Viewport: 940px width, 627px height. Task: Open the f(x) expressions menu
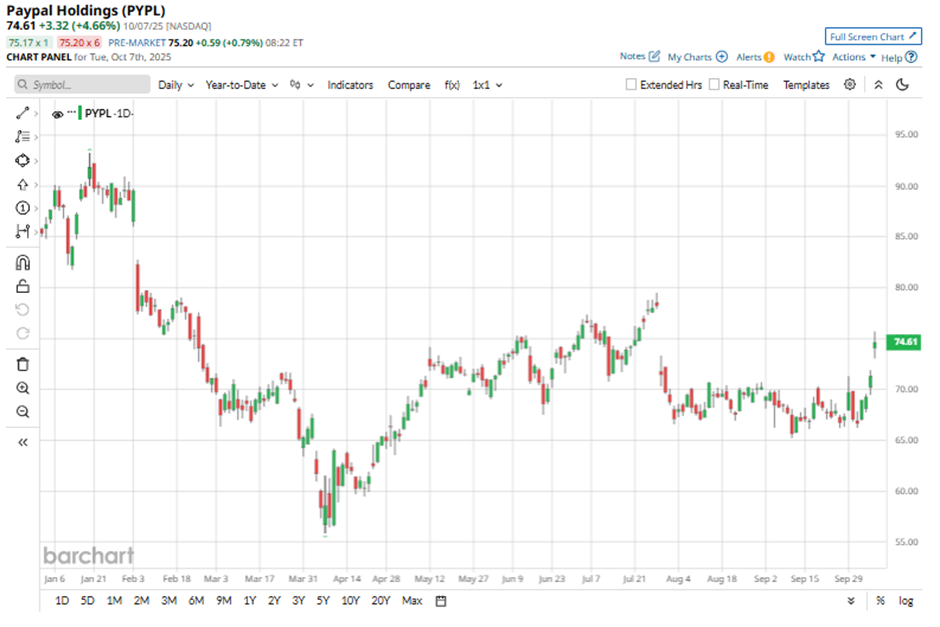tap(452, 85)
